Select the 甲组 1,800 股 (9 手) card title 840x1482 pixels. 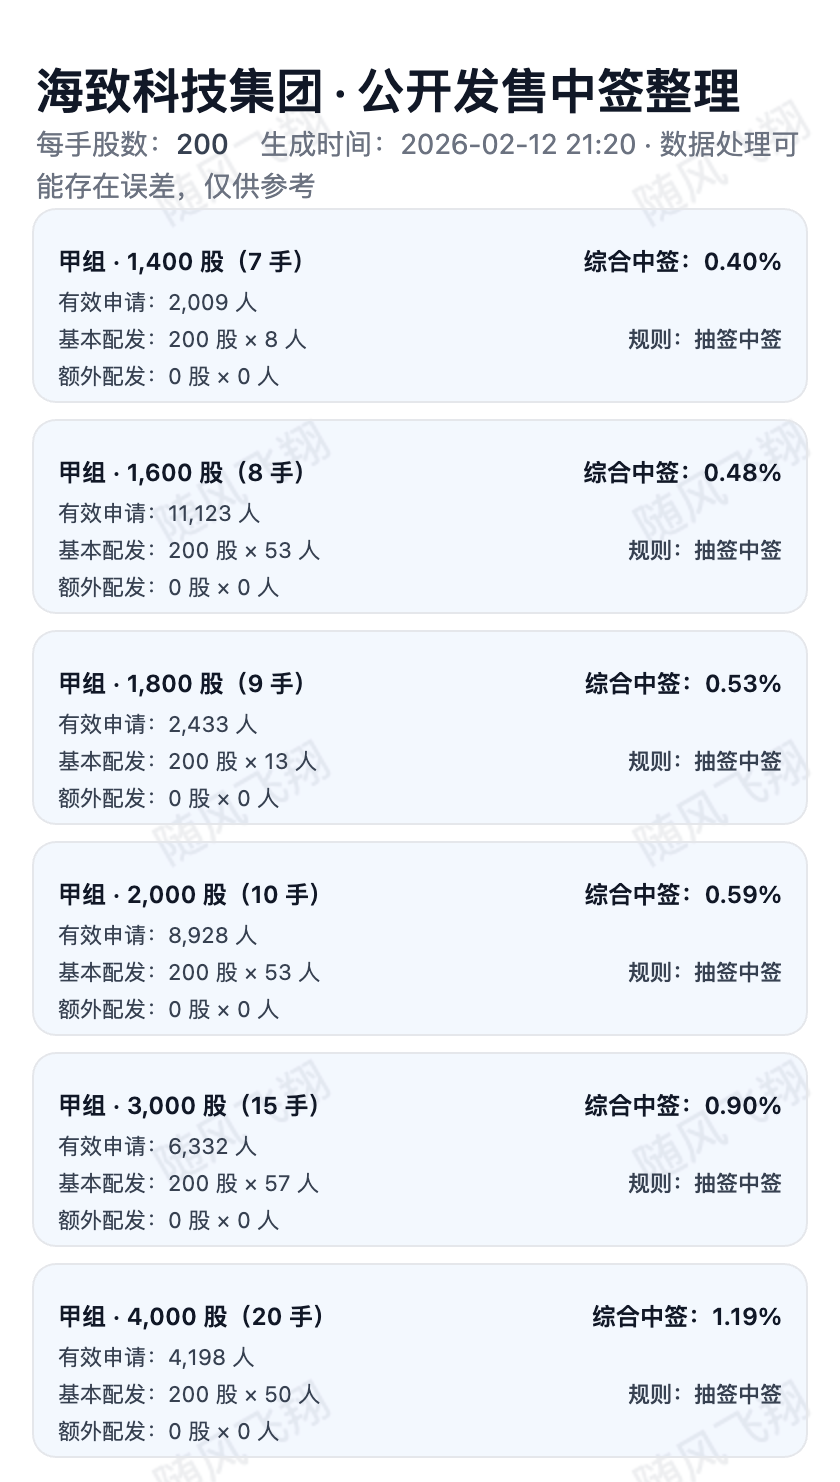pos(182,684)
